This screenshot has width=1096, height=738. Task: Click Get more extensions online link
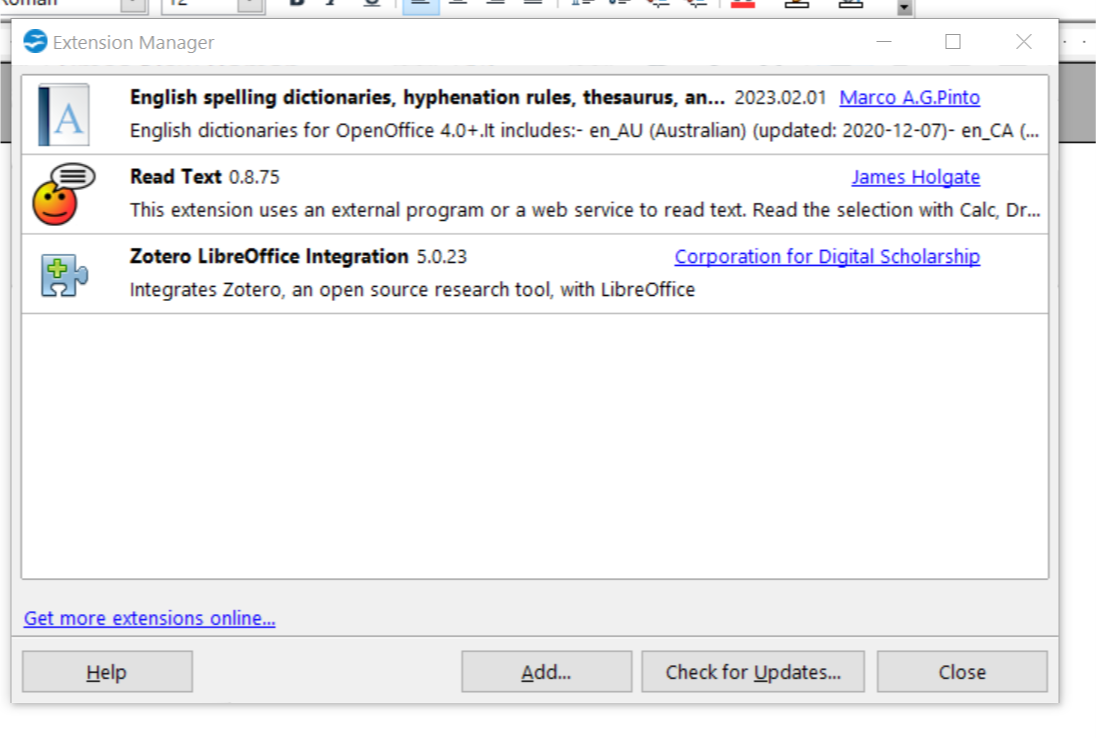(x=150, y=618)
